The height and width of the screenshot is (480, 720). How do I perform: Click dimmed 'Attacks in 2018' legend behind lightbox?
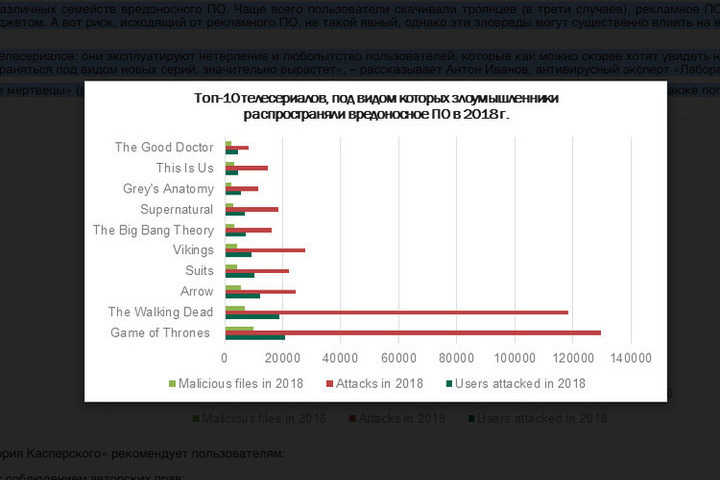(397, 418)
